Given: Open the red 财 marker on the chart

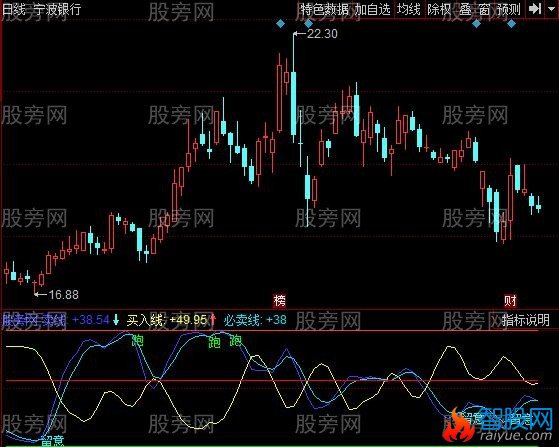Looking at the screenshot, I should pyautogui.click(x=510, y=300).
